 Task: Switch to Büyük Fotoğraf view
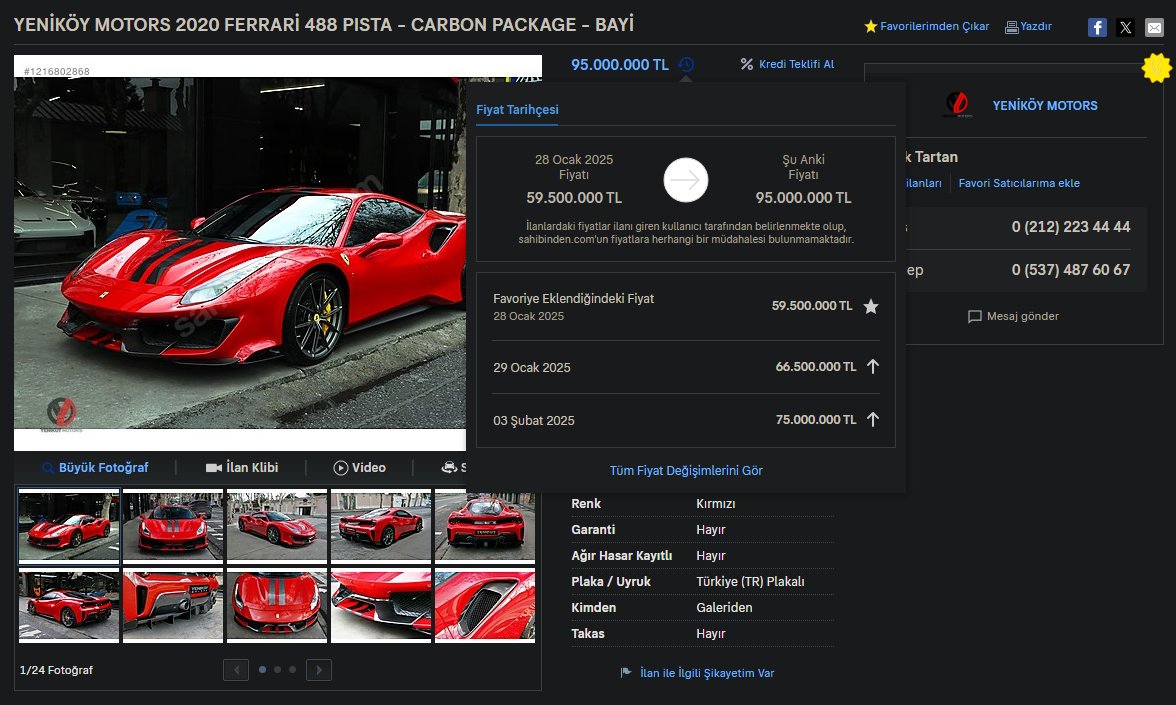pos(104,468)
